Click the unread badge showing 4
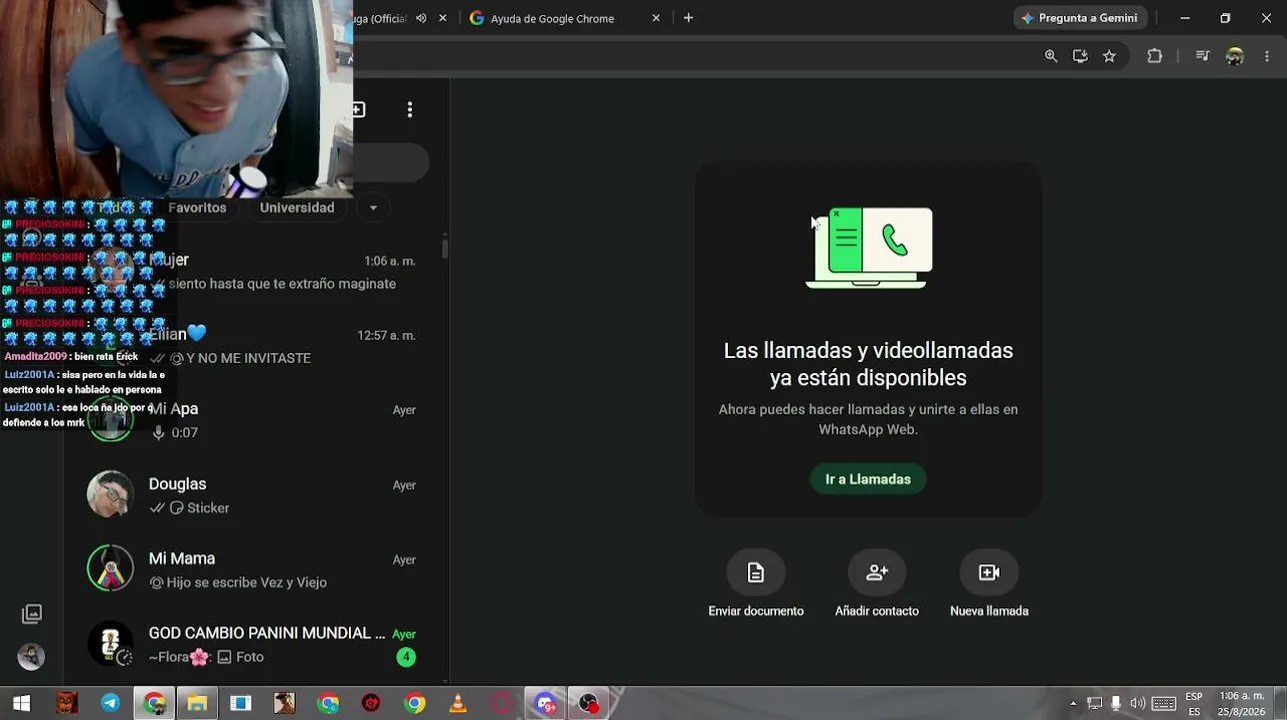 click(405, 657)
